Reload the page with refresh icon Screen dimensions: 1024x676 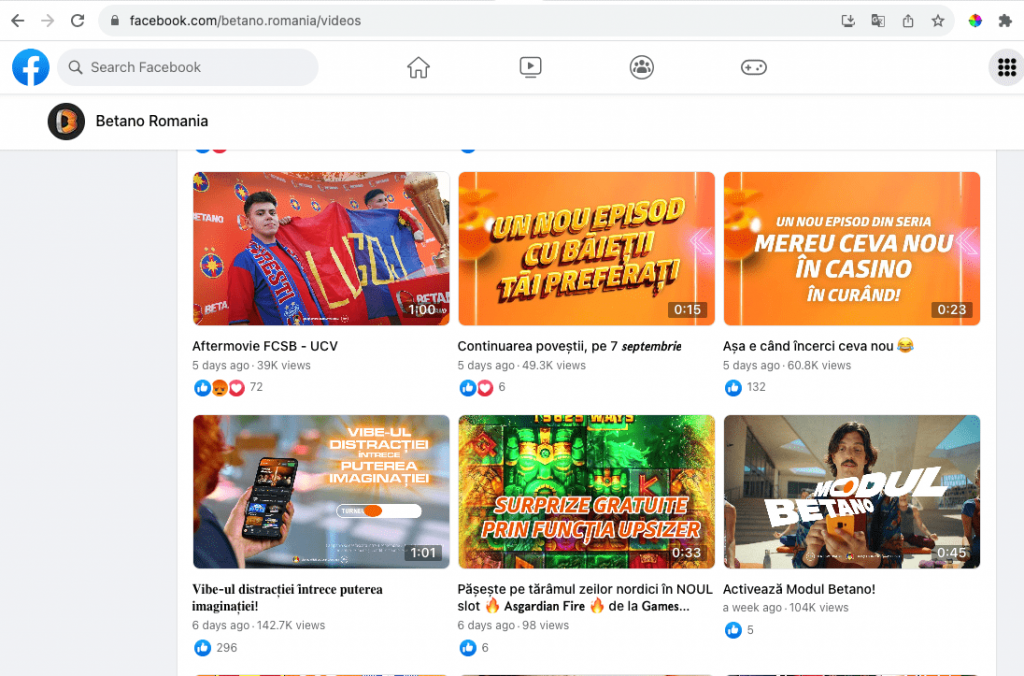tap(78, 21)
